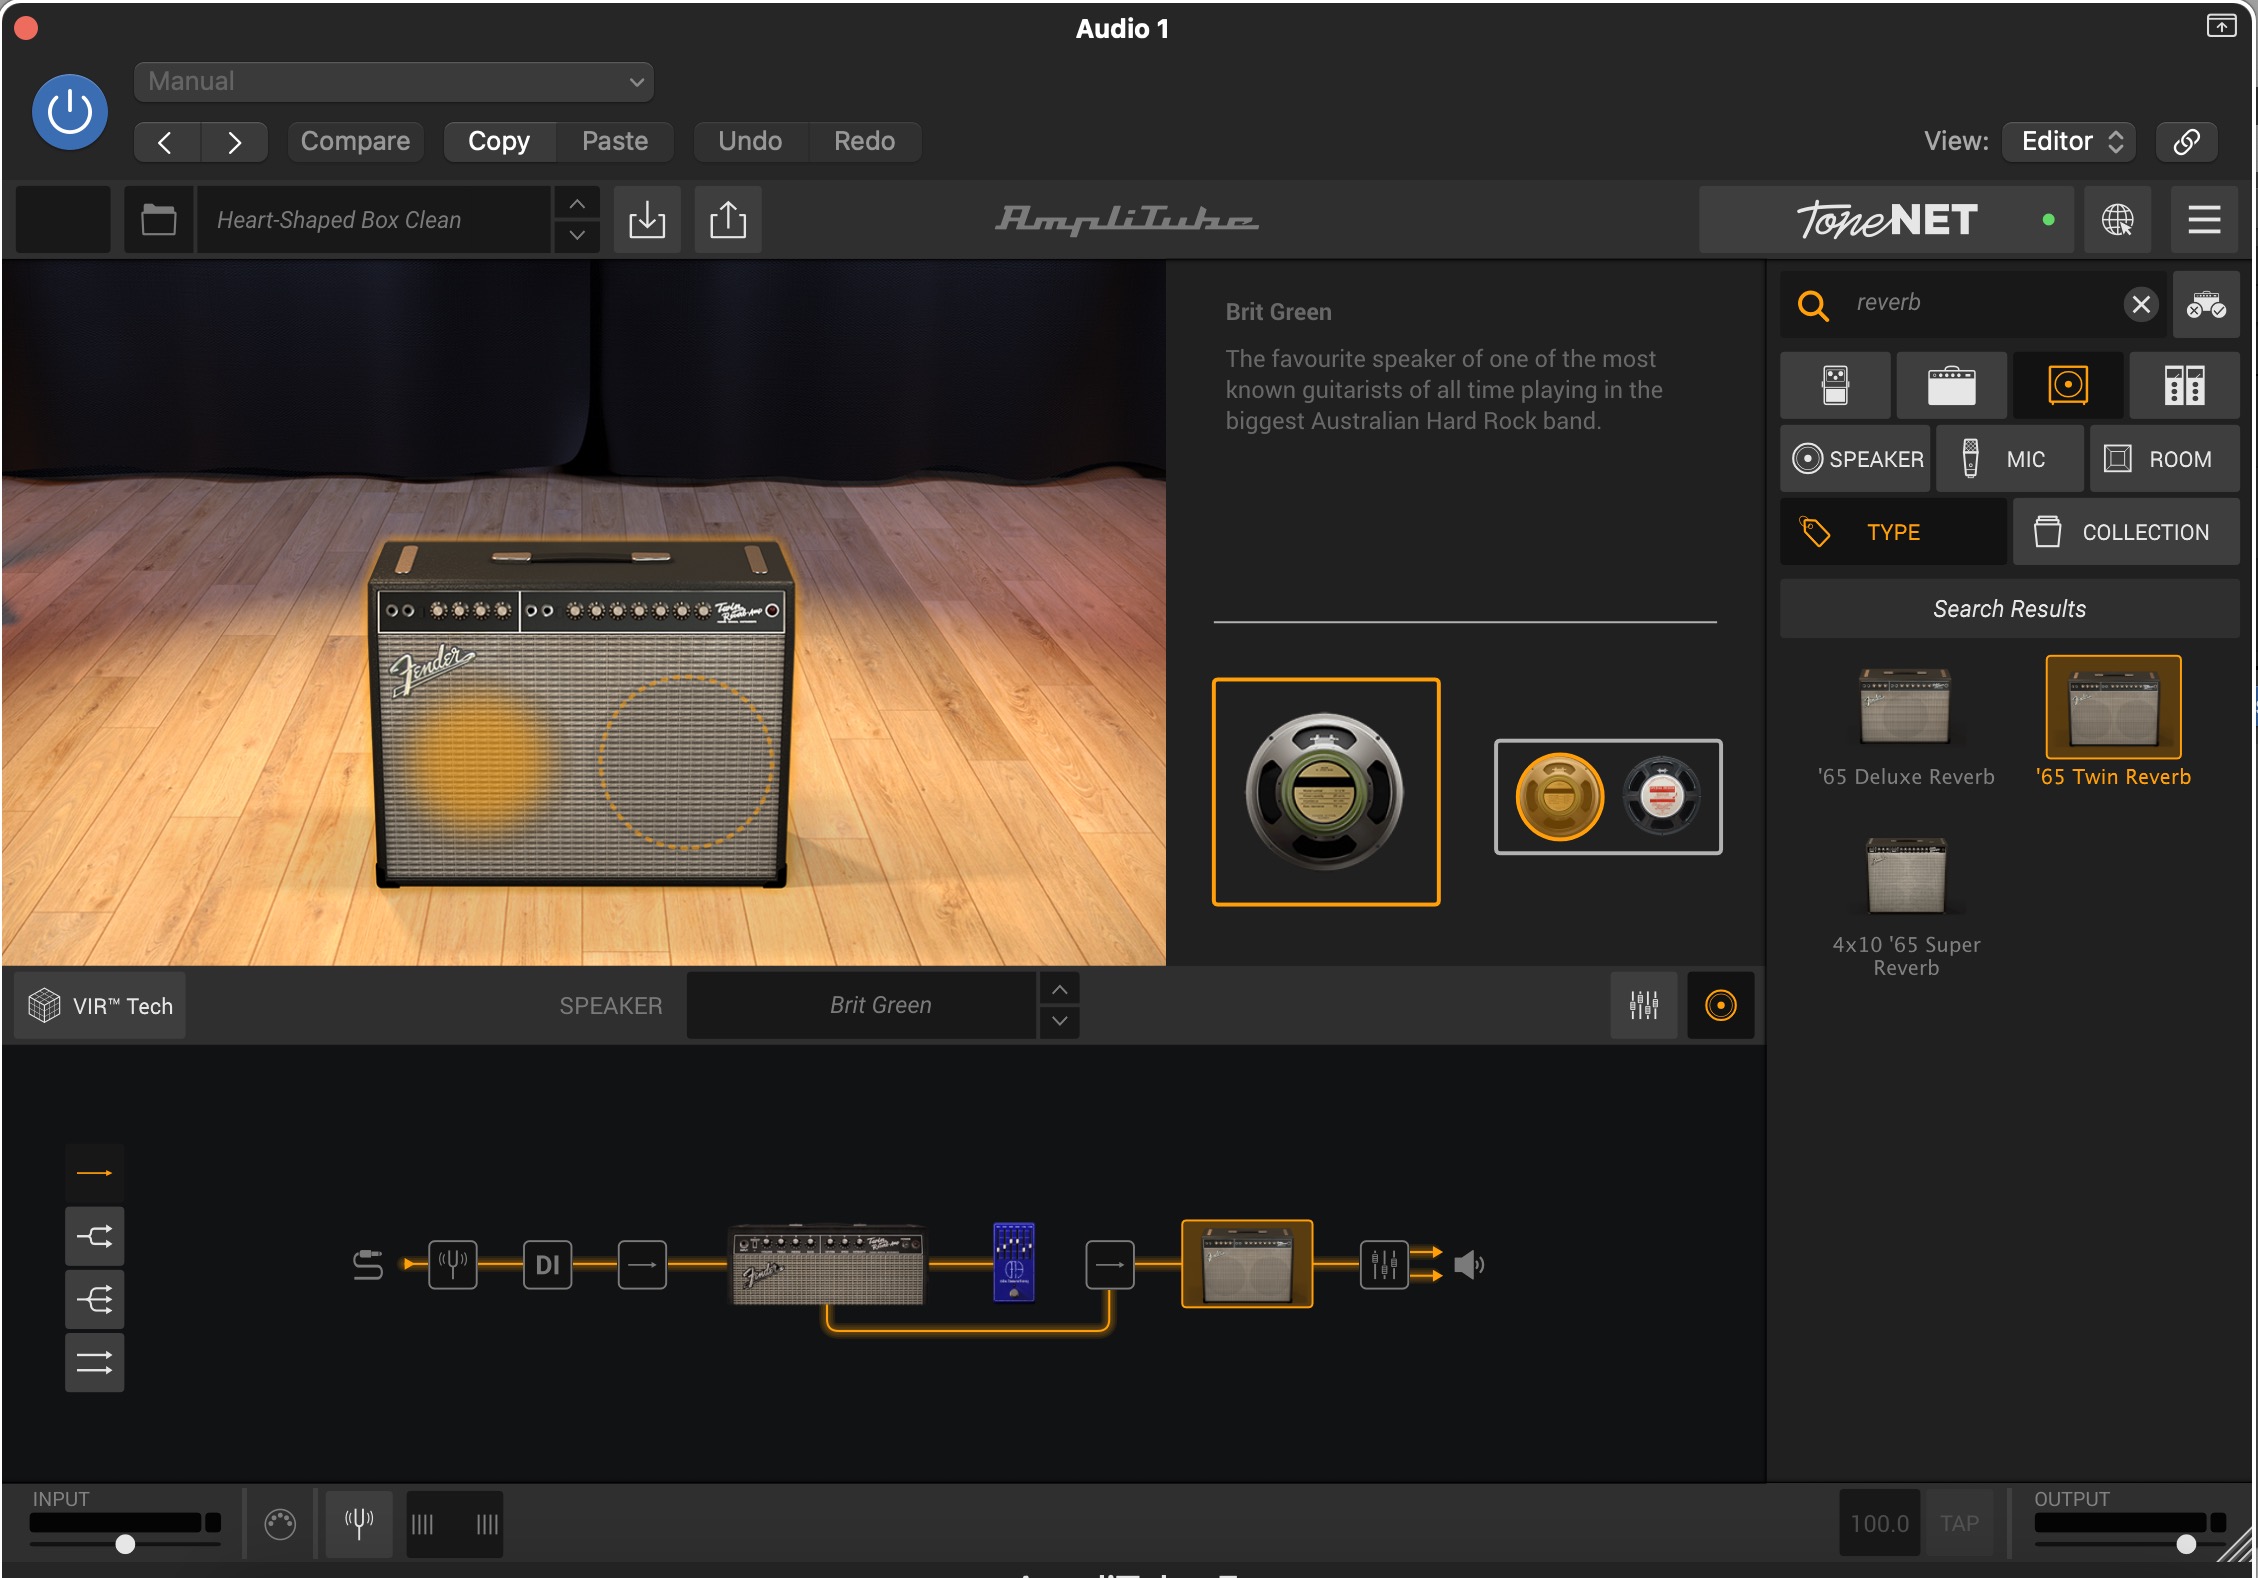Click the output speaker icon in chain
Screen dimensions: 2258x1578
[x=1468, y=1265]
